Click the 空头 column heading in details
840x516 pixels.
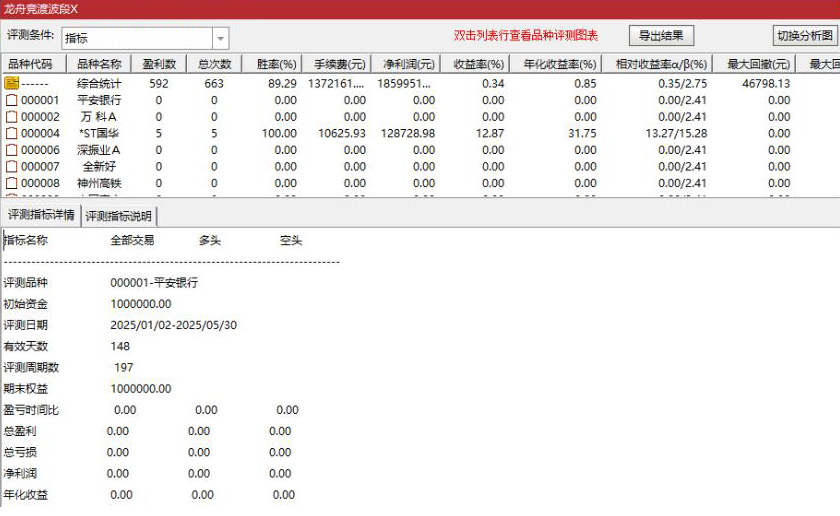[x=291, y=241]
